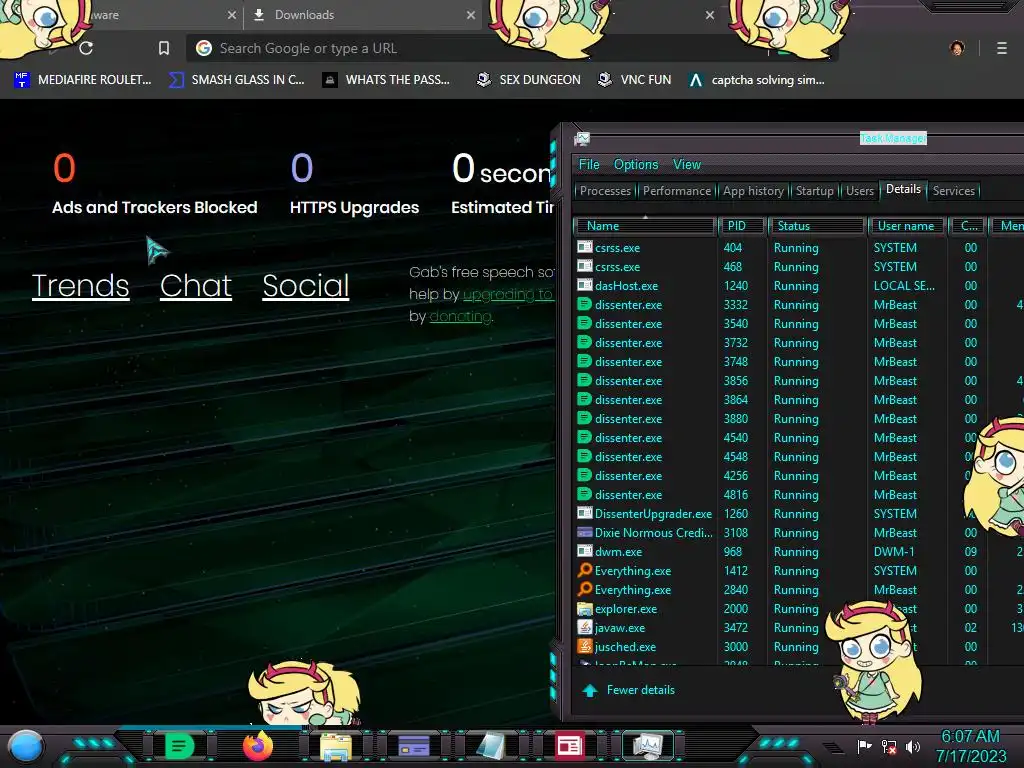Screen dimensions: 1024x768
Task: Select the Details tab
Action: [903, 189]
